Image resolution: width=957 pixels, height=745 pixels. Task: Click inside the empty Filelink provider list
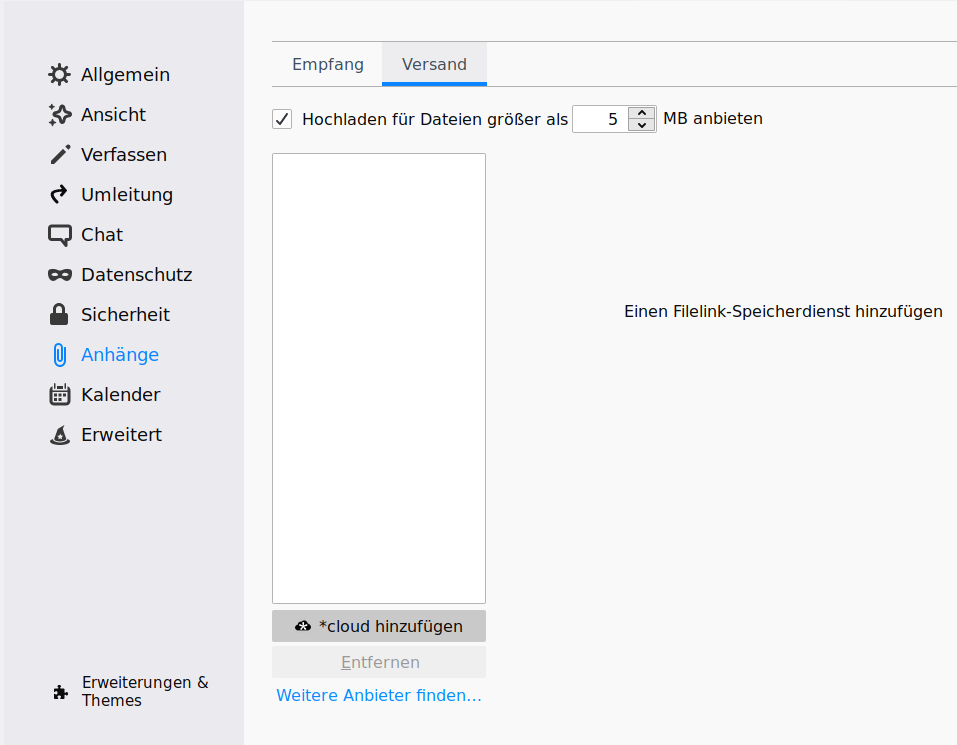coord(379,378)
